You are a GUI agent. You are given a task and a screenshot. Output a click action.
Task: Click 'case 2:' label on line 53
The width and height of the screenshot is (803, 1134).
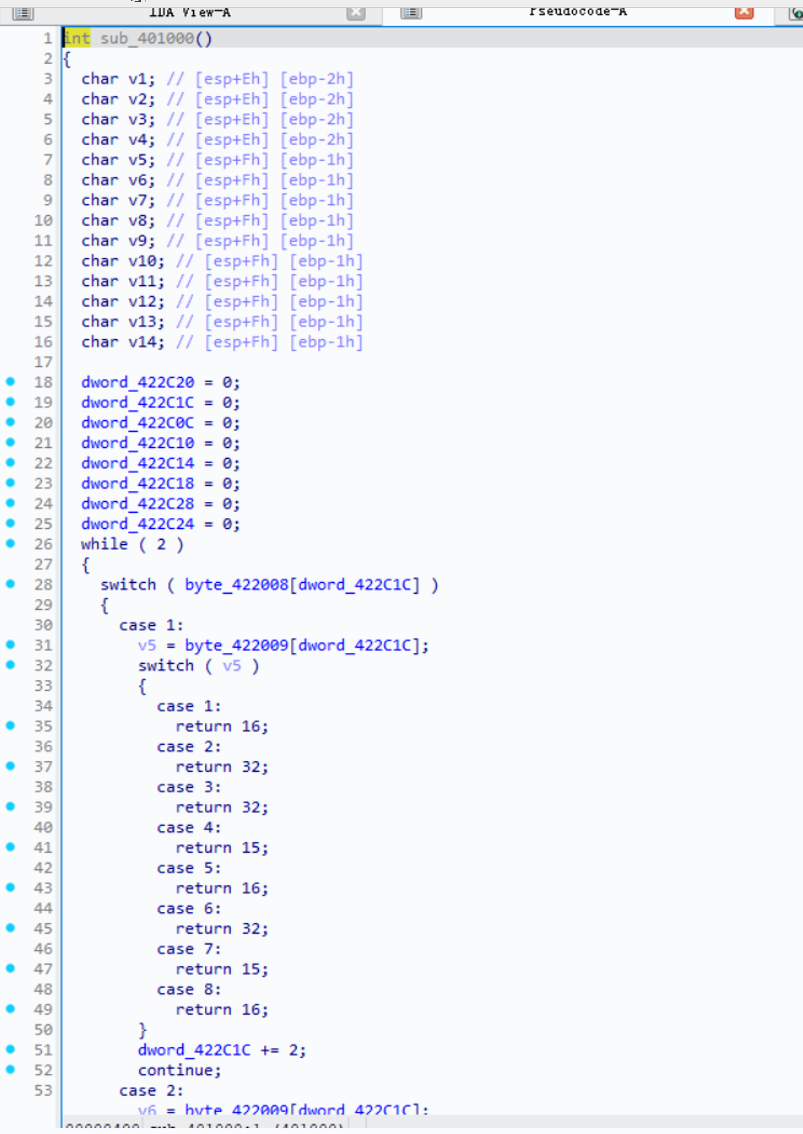point(151,1091)
